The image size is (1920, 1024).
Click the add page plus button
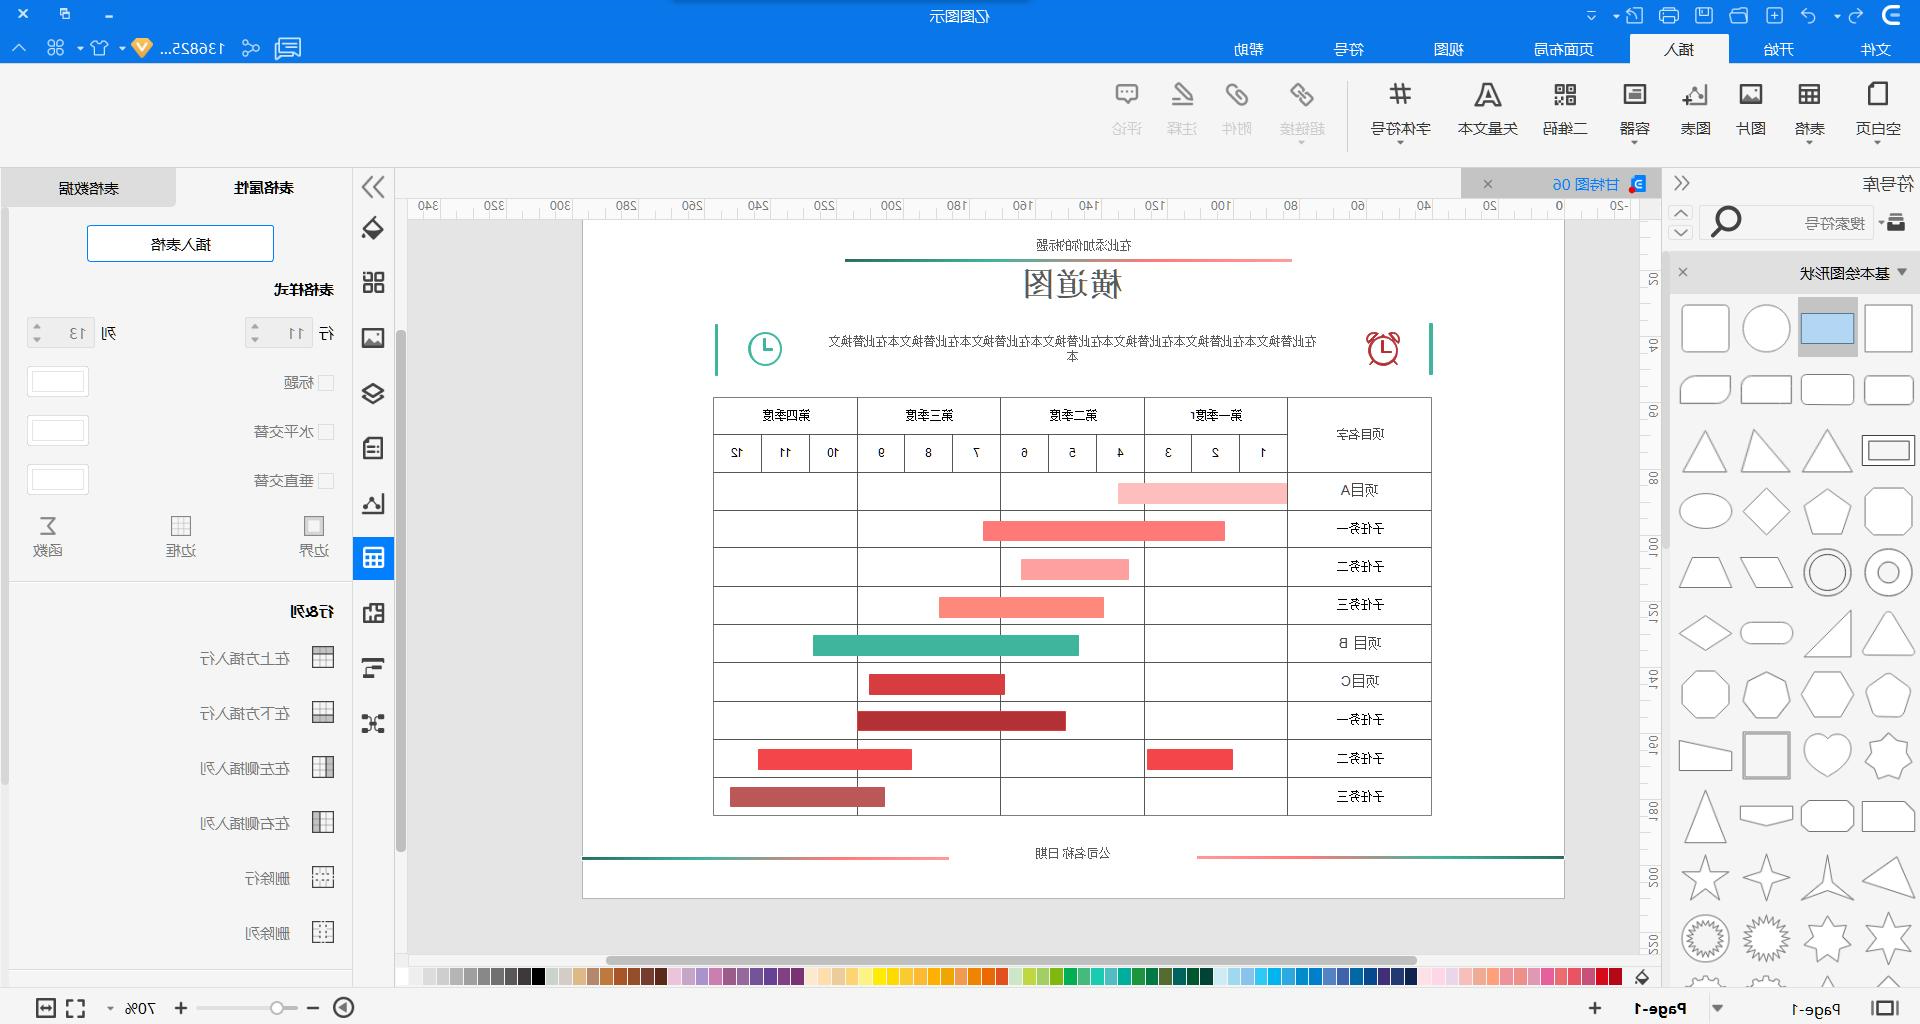coord(1594,1008)
